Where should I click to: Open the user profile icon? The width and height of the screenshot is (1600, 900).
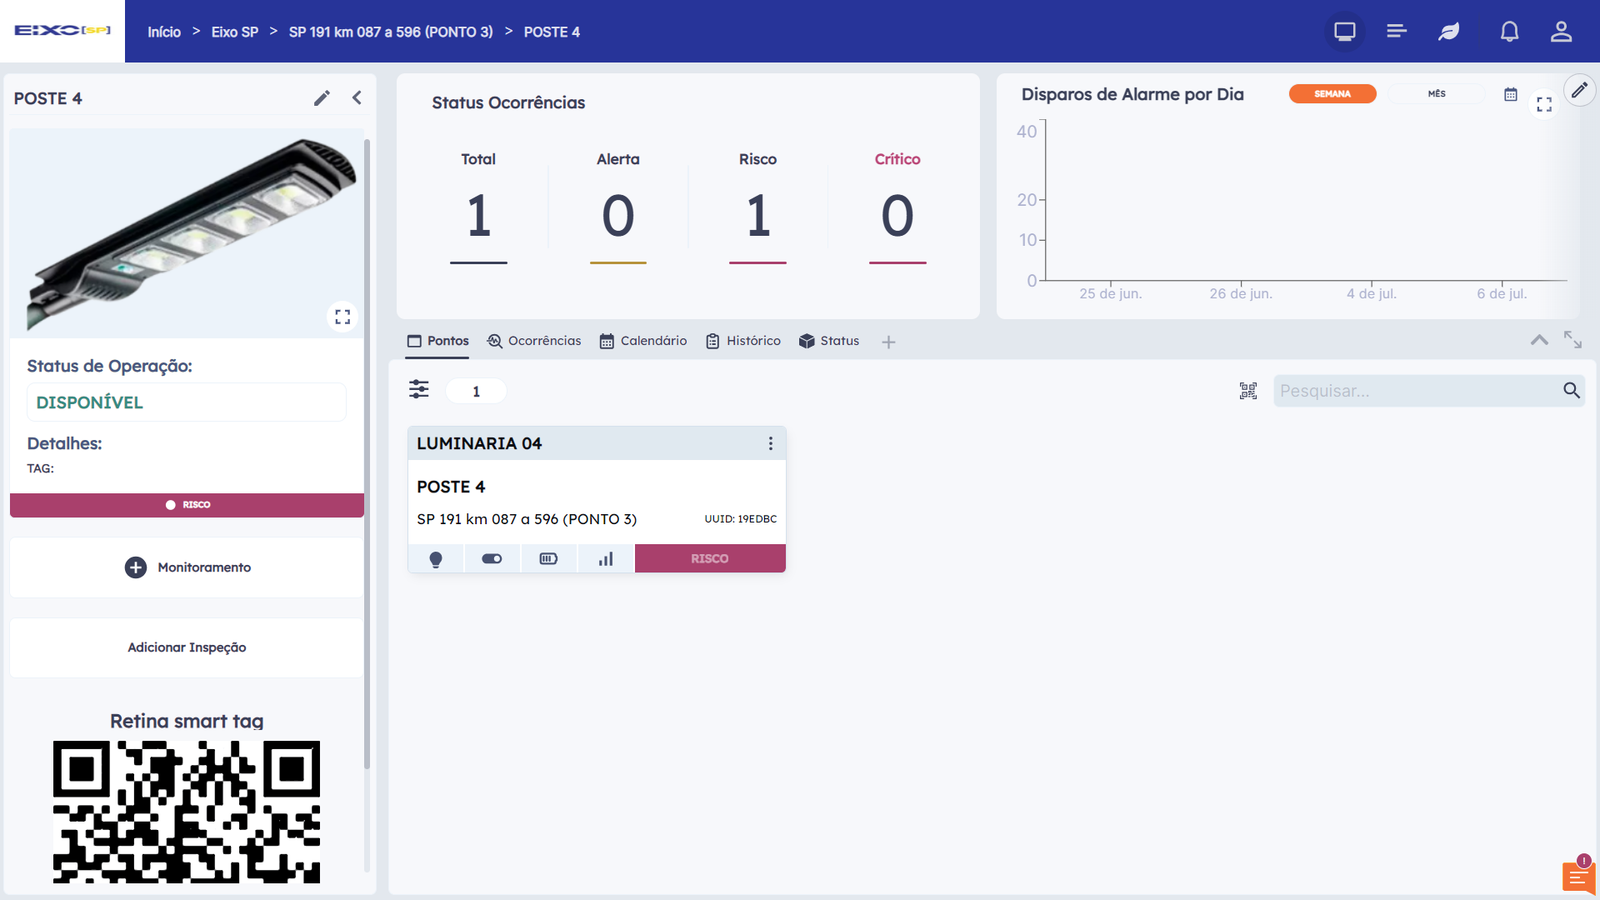pyautogui.click(x=1561, y=32)
